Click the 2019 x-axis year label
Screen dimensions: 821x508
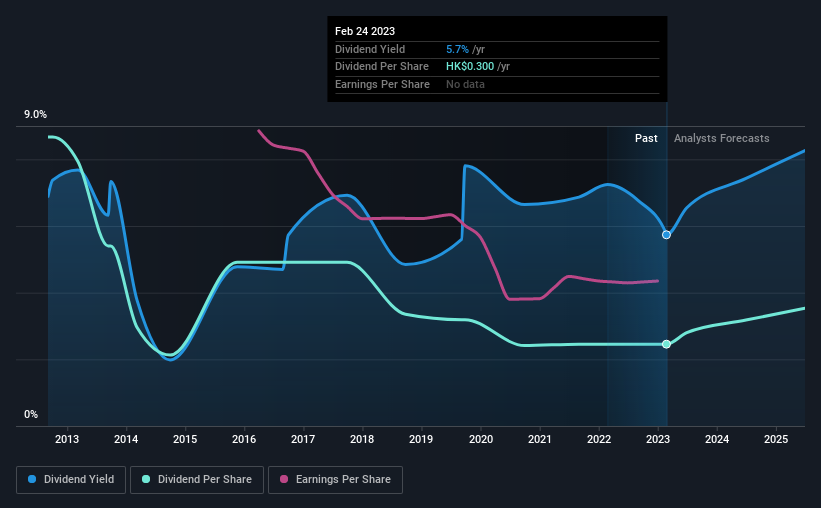pyautogui.click(x=421, y=439)
